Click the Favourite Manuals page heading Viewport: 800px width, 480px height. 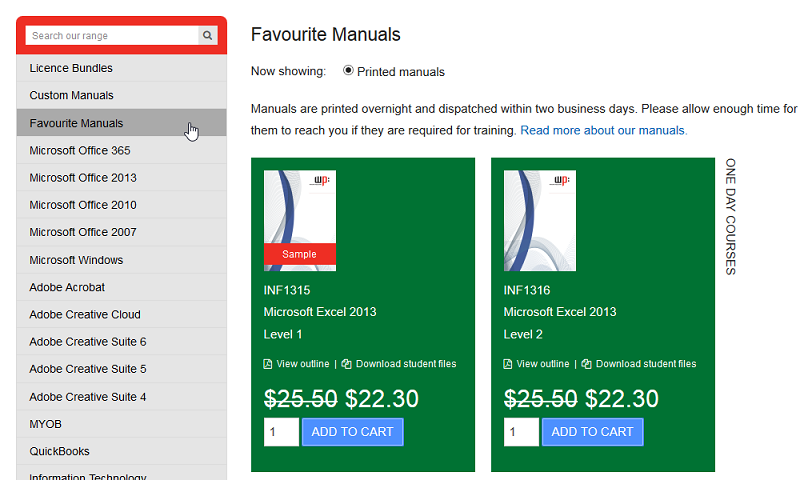coord(326,35)
